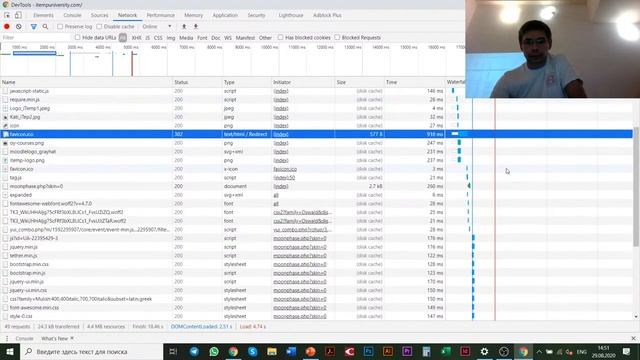This screenshot has width=640, height=360.
Task: Sort requests by the Size column
Action: tap(359, 82)
